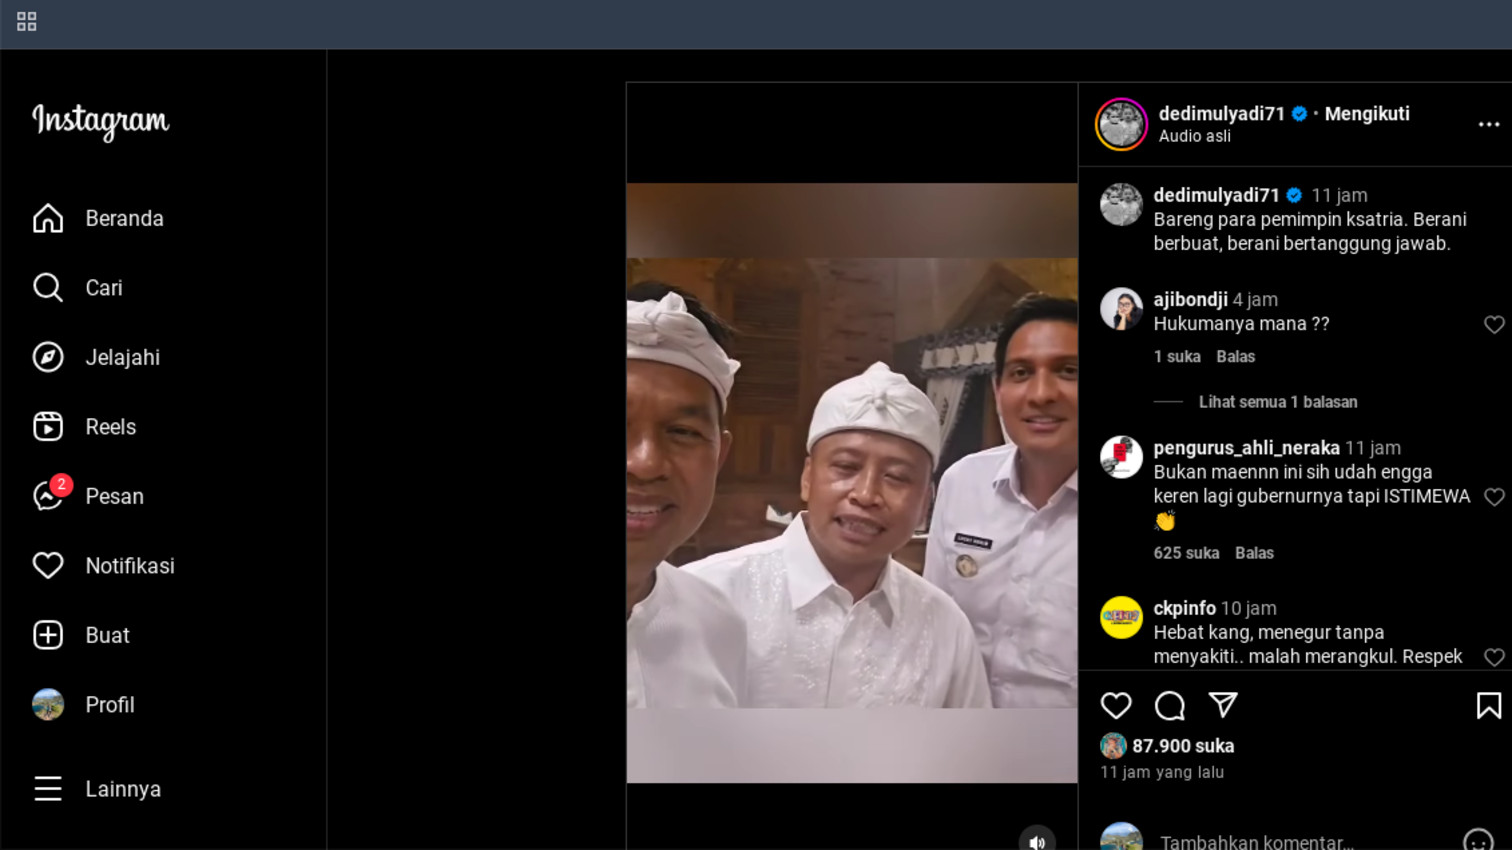This screenshot has width=1512, height=850.
Task: Click the video to pause playback
Action: [x=852, y=482]
